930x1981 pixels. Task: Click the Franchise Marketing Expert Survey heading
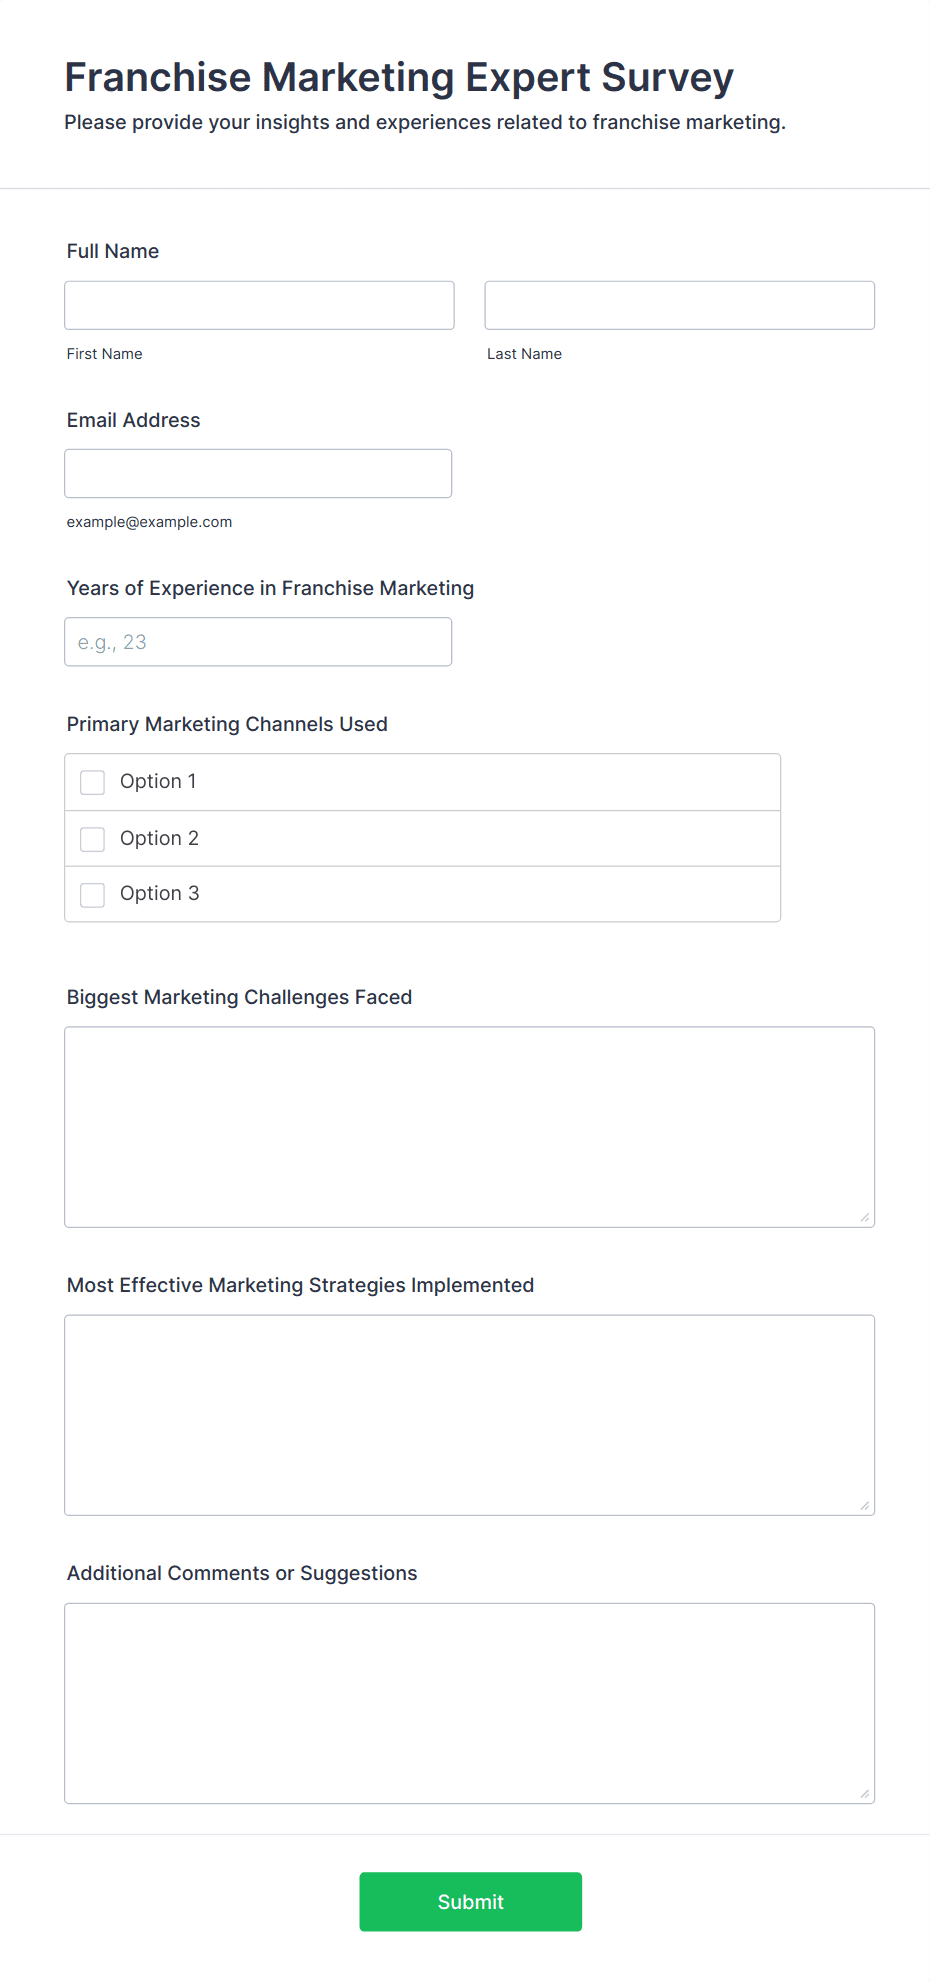[x=399, y=77]
